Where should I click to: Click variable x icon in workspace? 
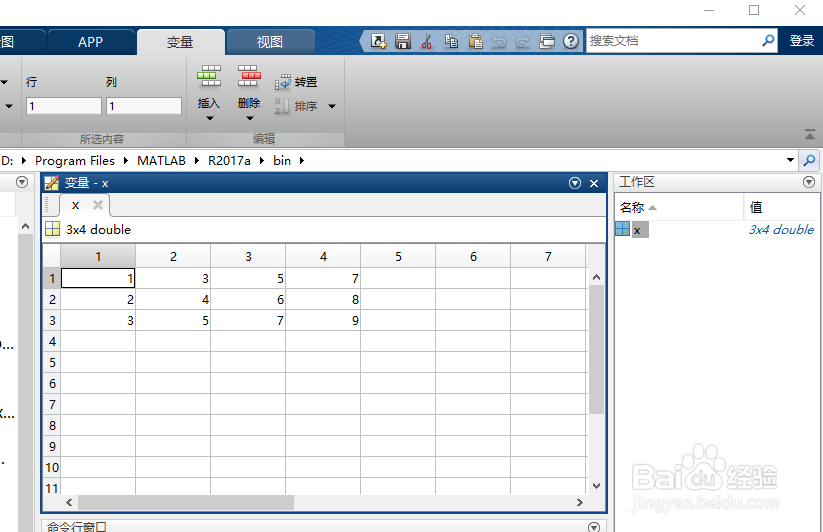tap(622, 229)
